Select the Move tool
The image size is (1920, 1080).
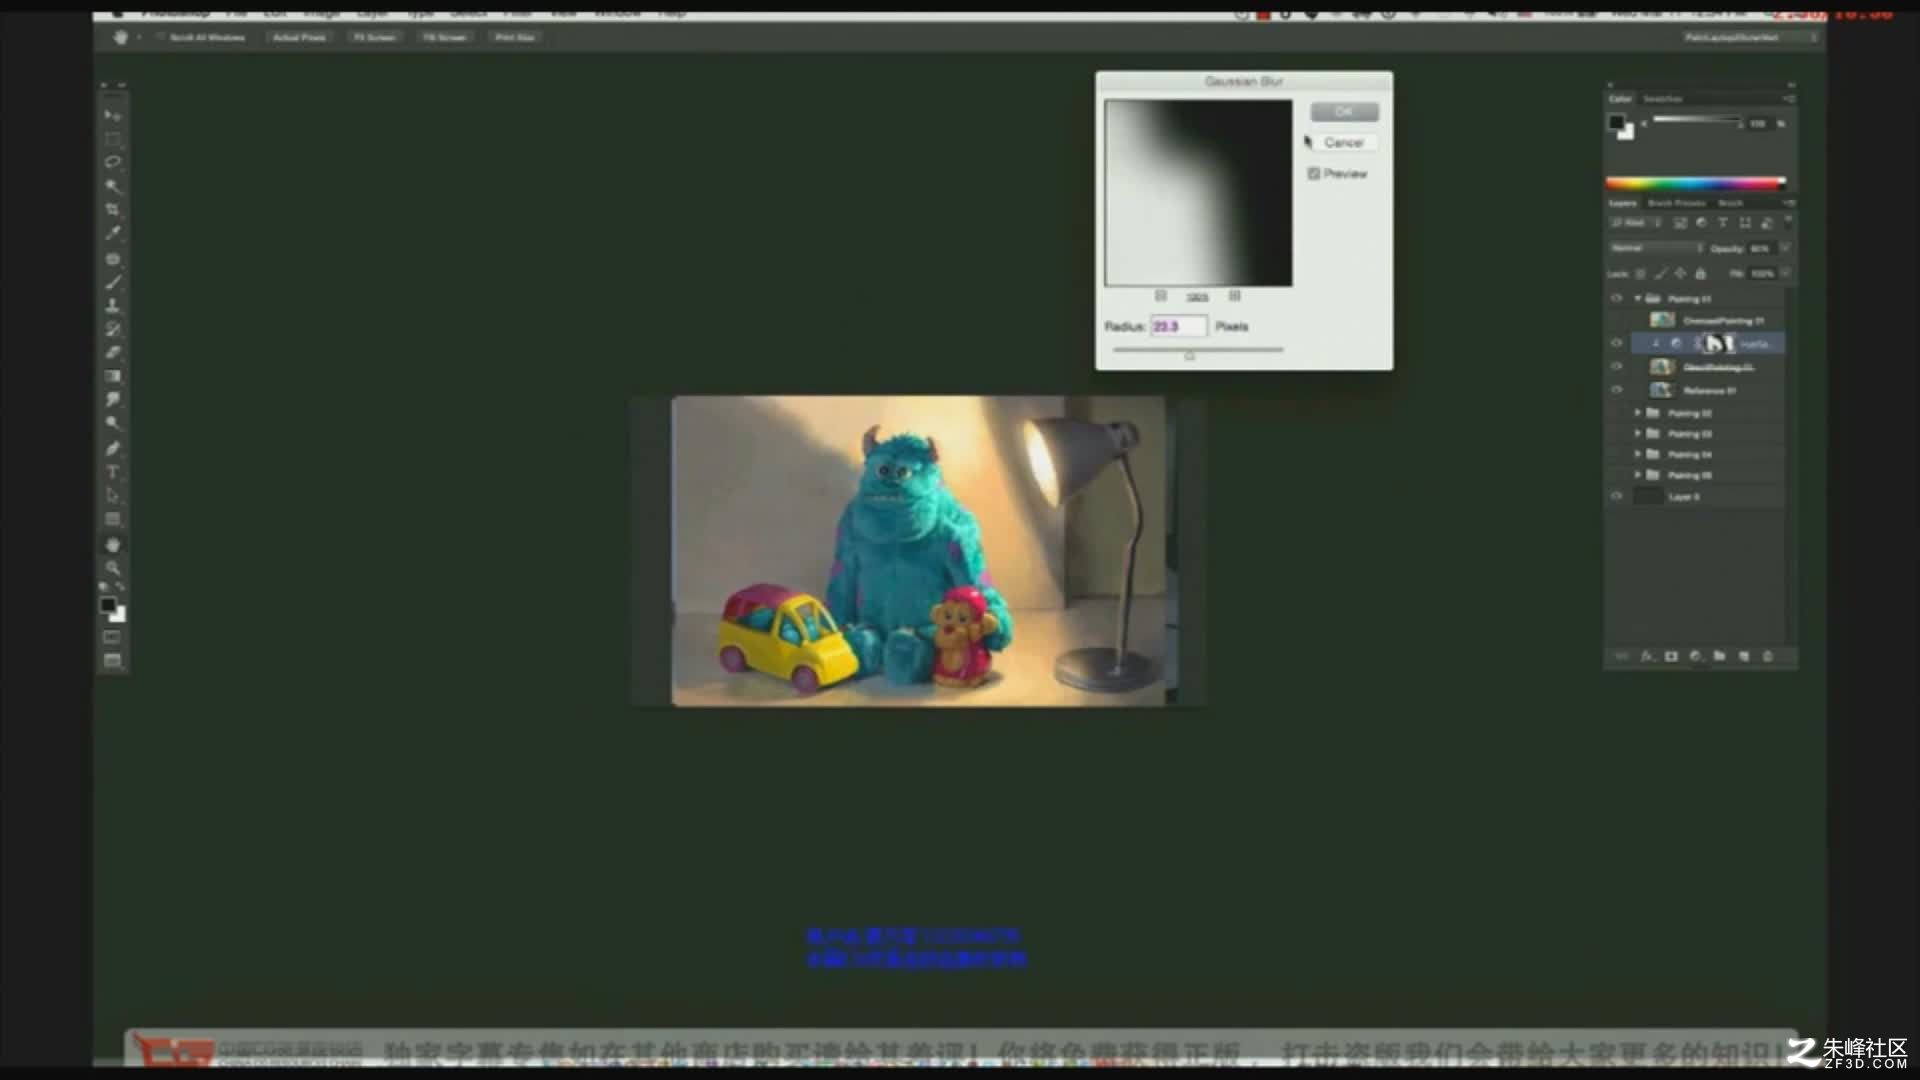coord(112,115)
